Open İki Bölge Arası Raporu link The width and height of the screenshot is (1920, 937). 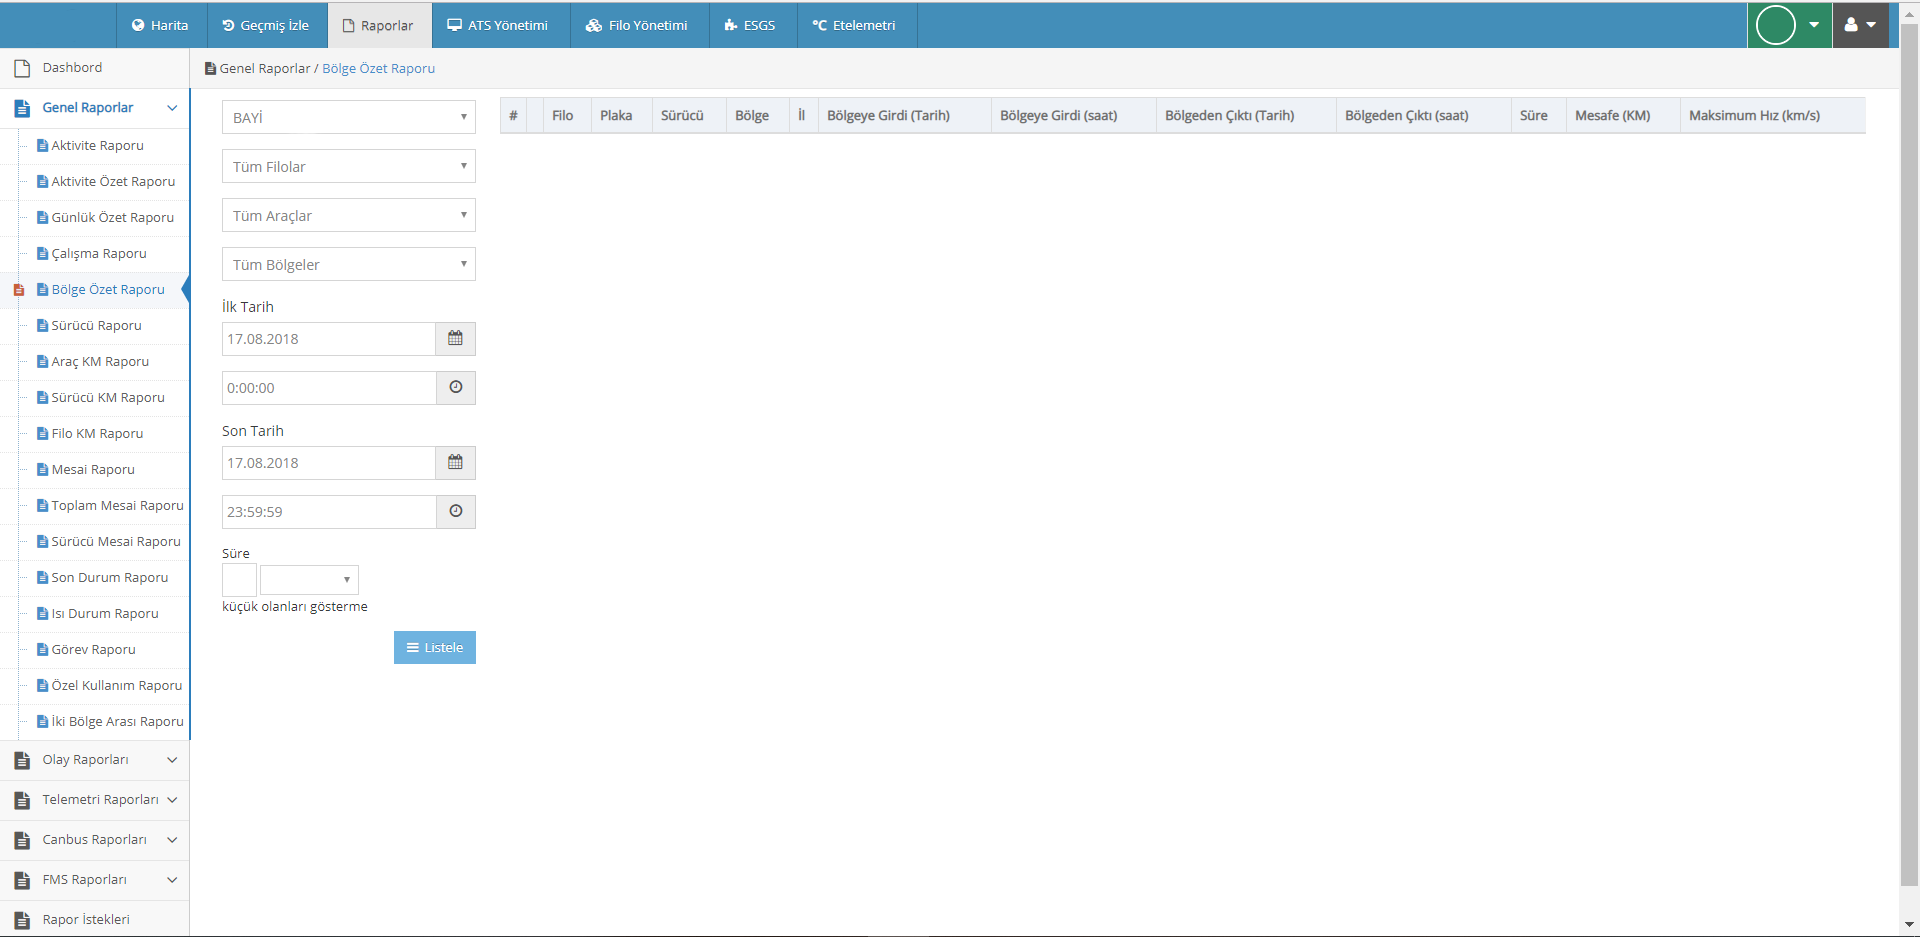coord(118,722)
